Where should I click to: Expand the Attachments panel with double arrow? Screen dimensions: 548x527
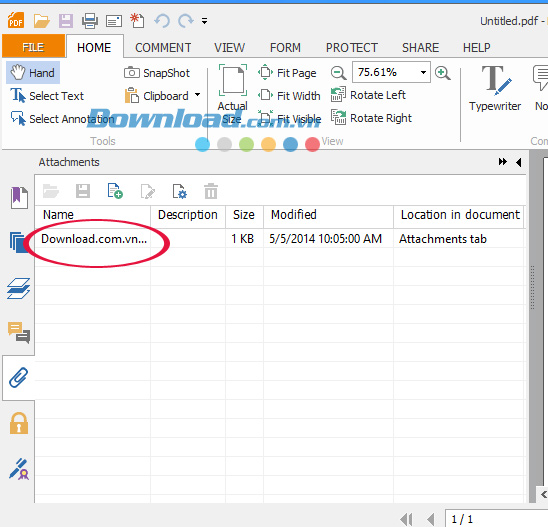pos(503,162)
